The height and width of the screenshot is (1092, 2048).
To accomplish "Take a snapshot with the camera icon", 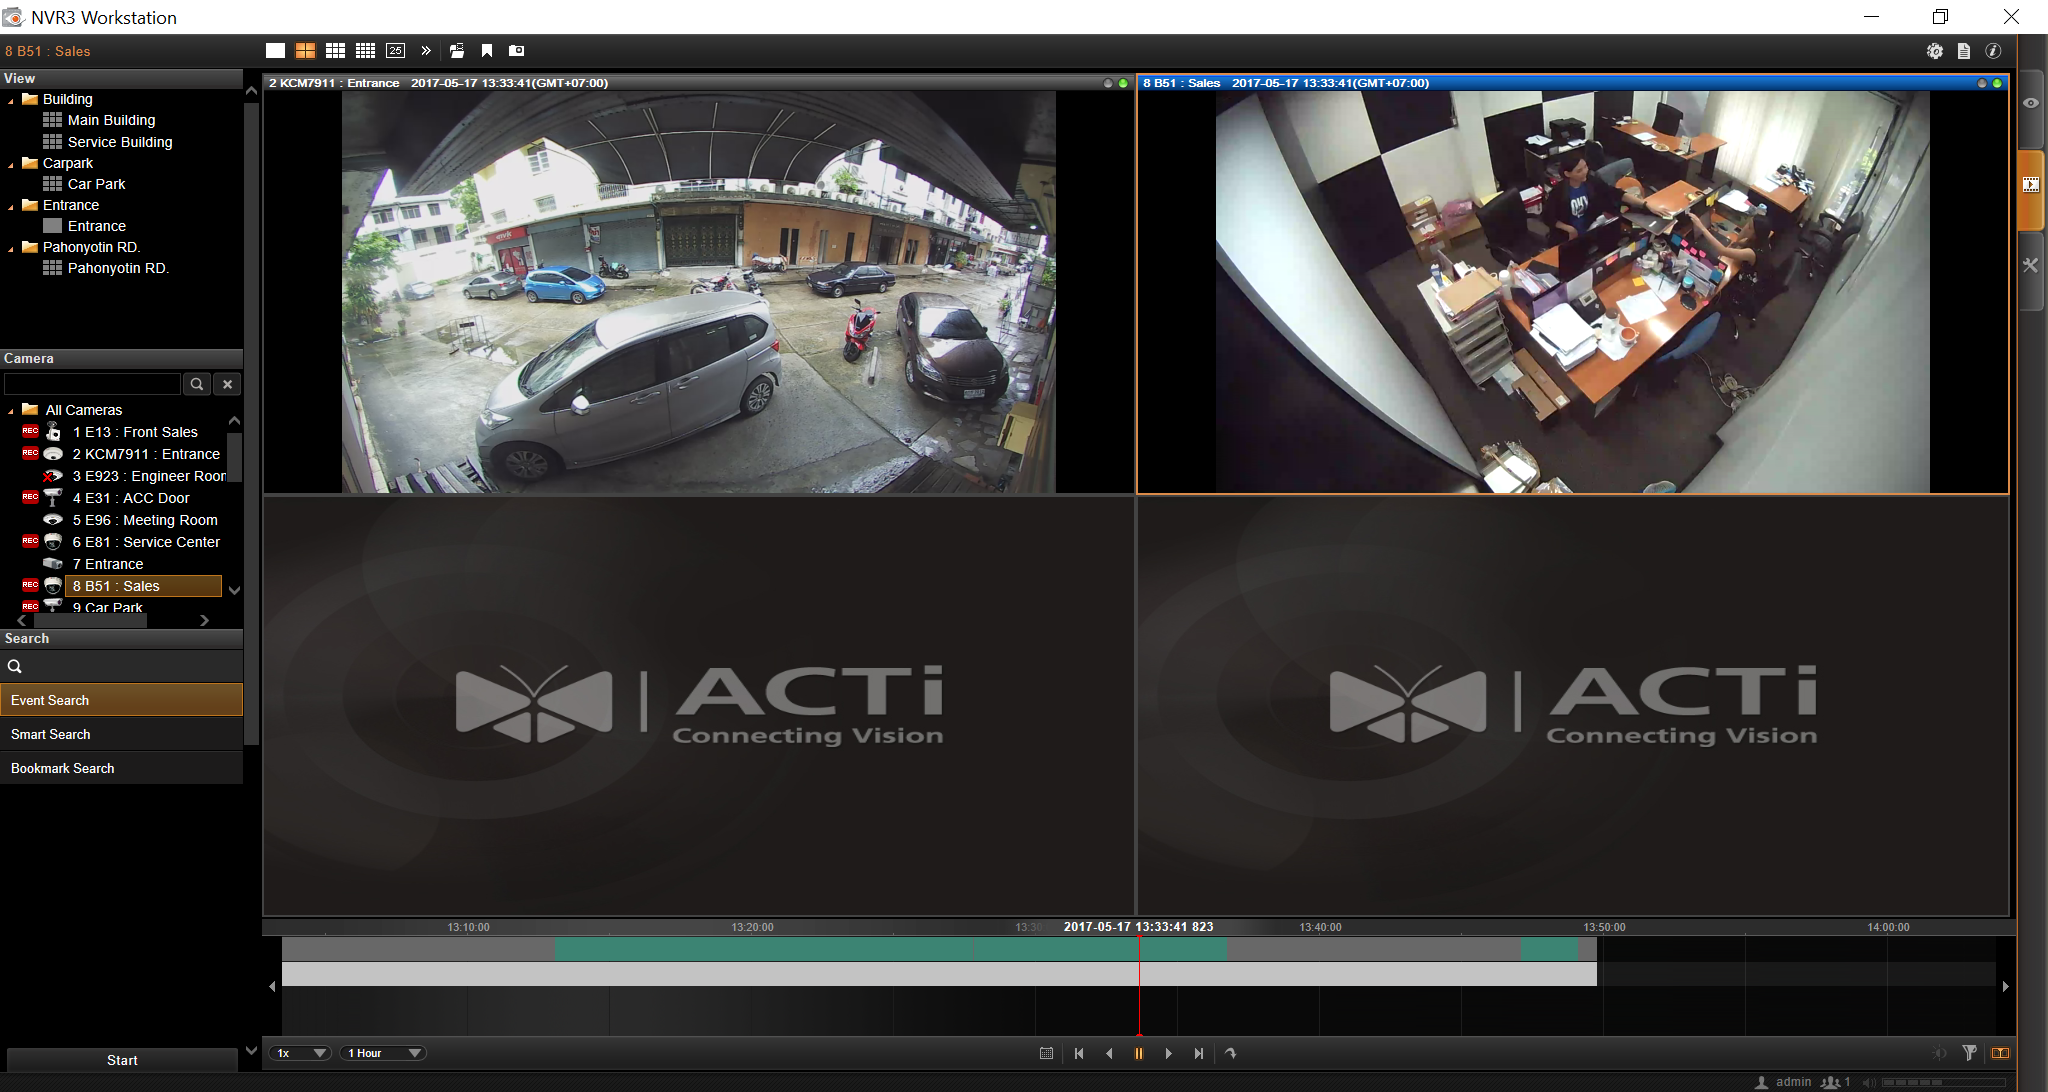I will click(517, 51).
